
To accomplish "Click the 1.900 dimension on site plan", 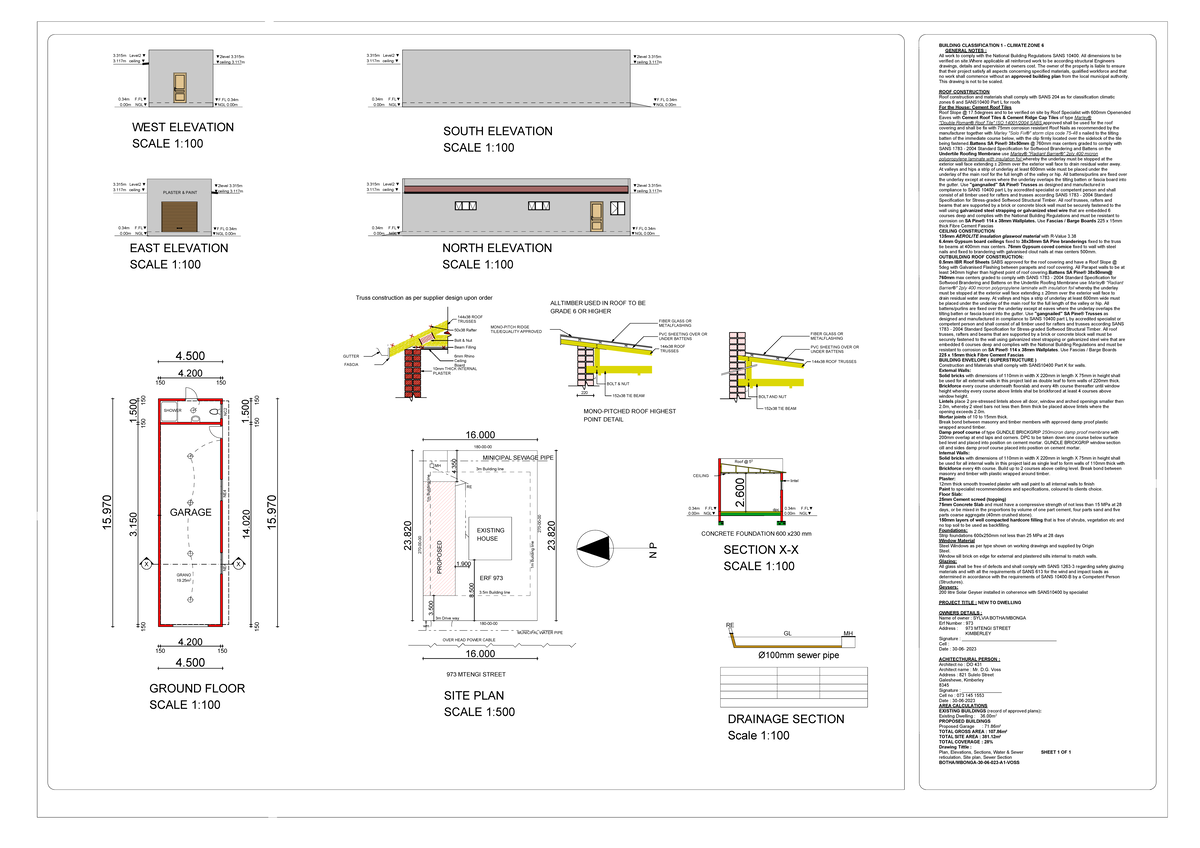I will click(464, 564).
